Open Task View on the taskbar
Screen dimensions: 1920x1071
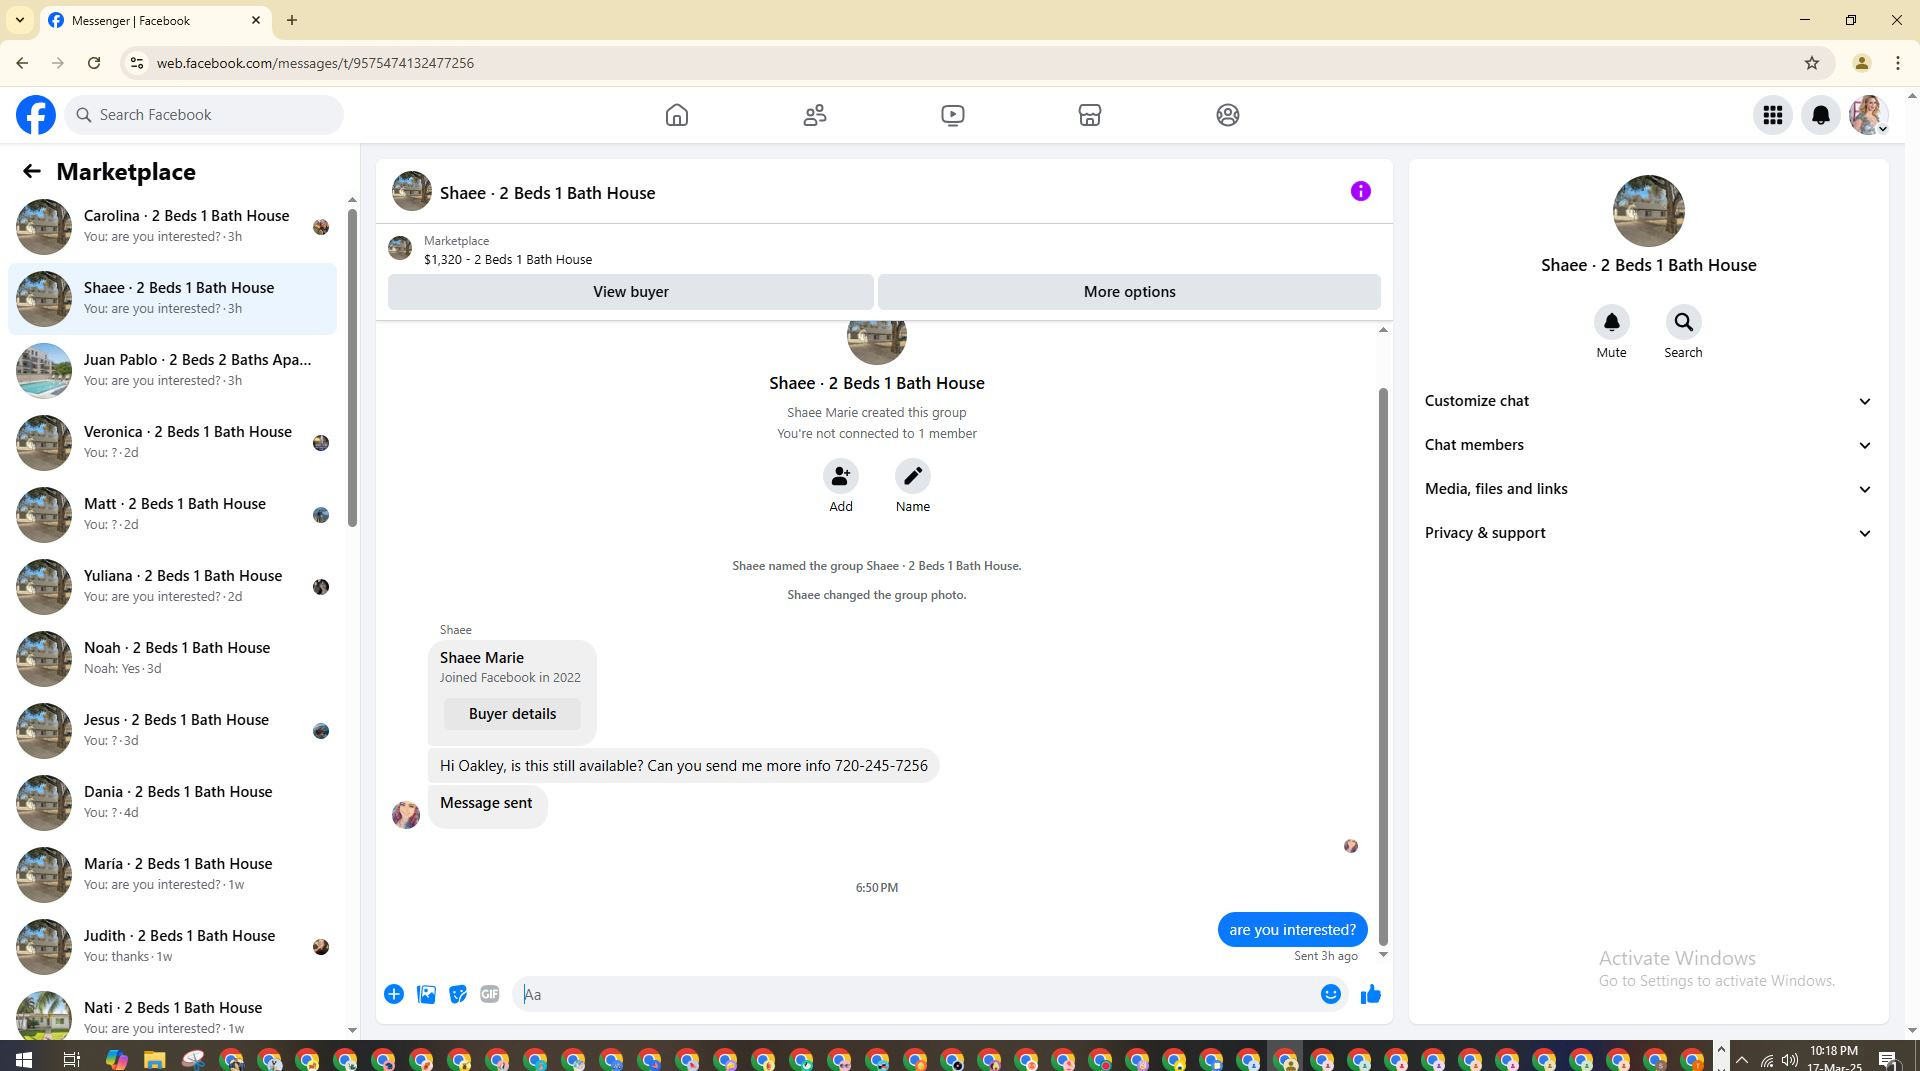tap(72, 1060)
